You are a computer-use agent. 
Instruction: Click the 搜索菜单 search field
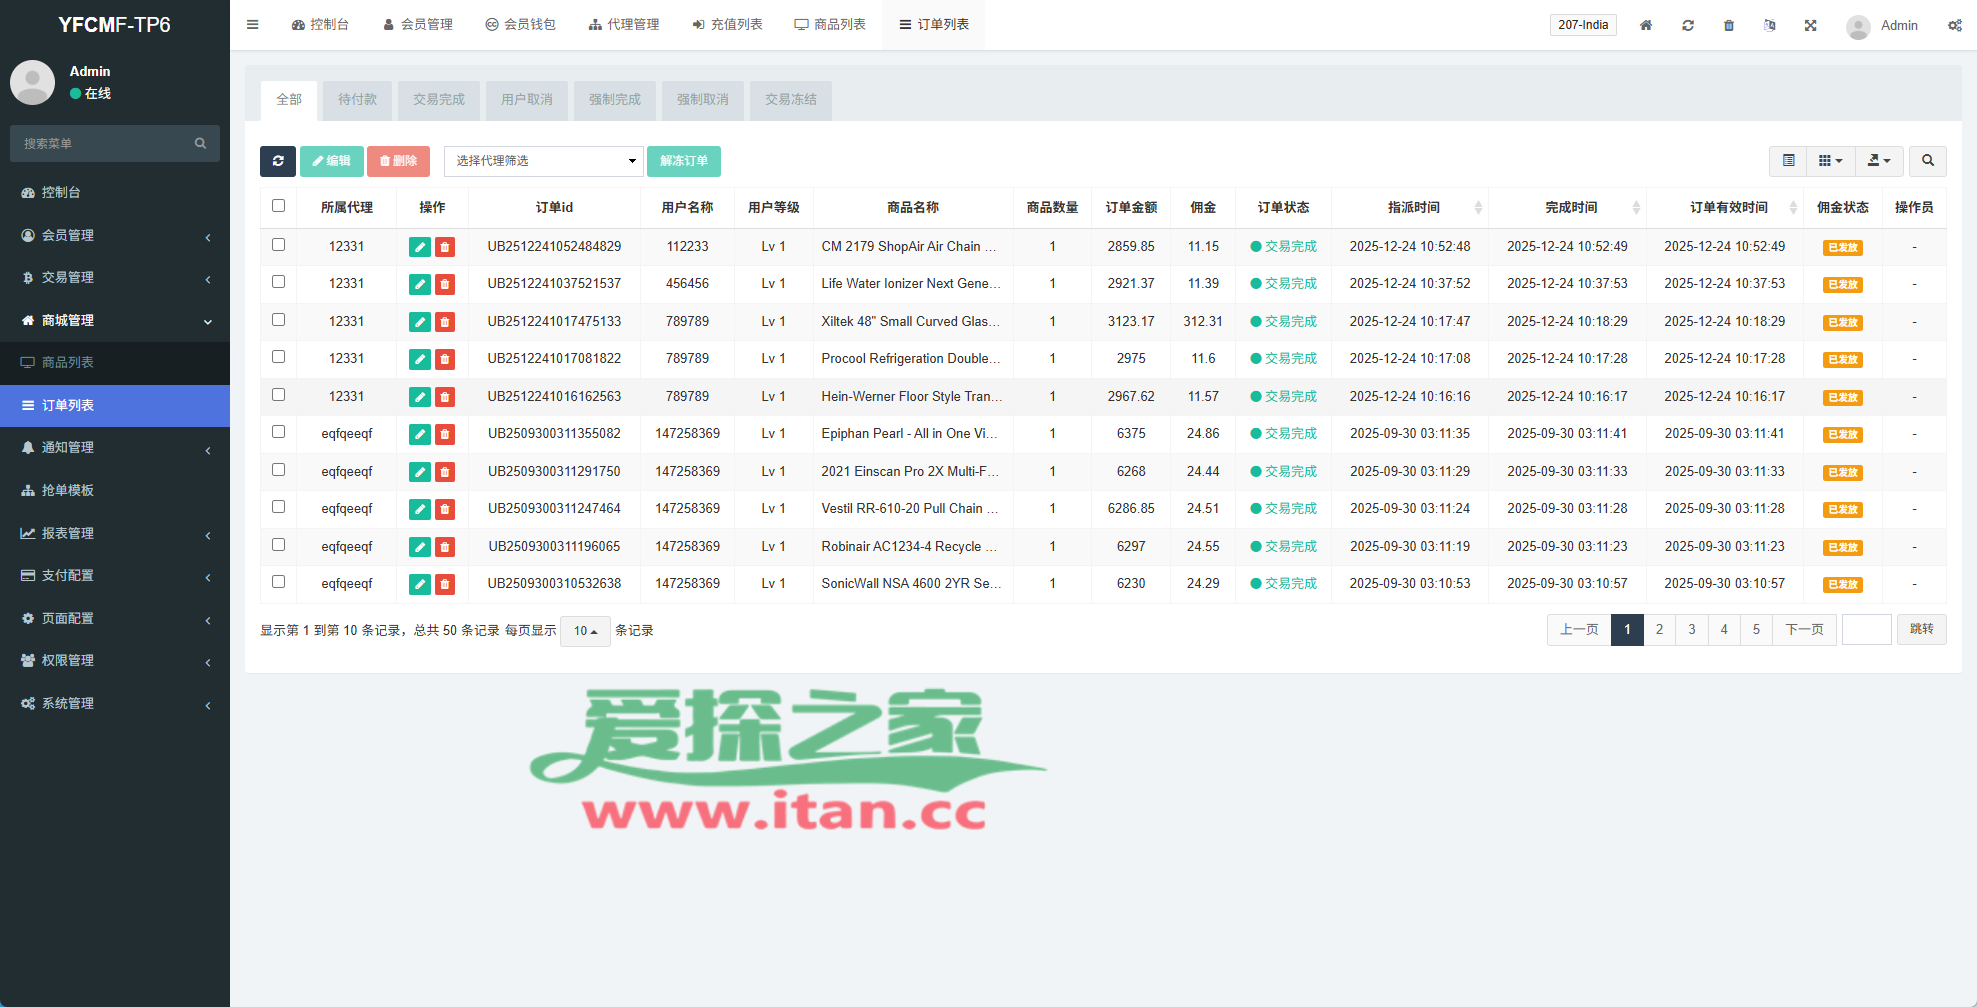pos(105,144)
